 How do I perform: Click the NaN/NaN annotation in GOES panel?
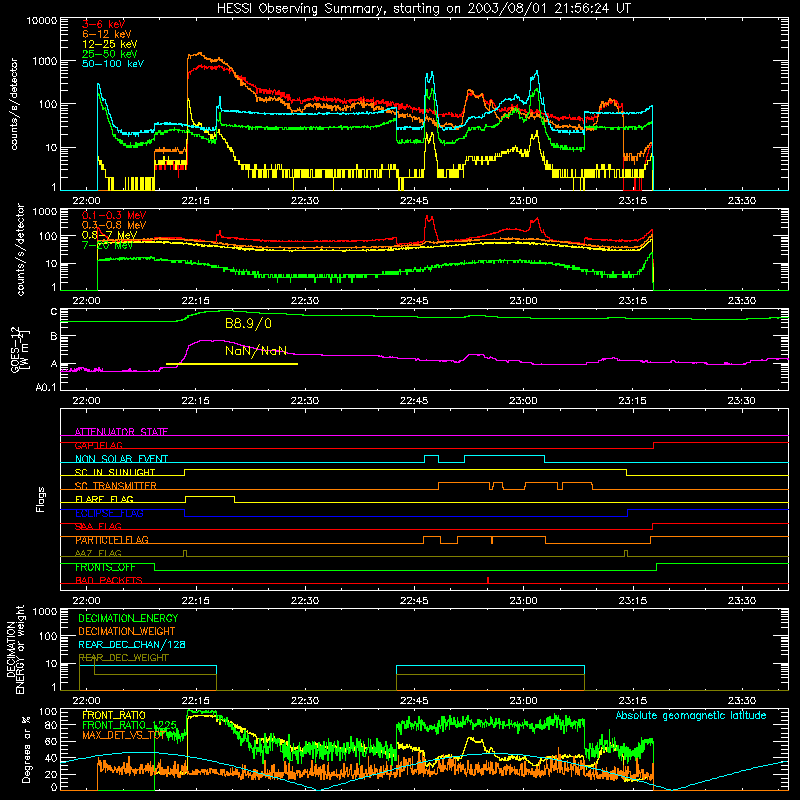click(256, 351)
